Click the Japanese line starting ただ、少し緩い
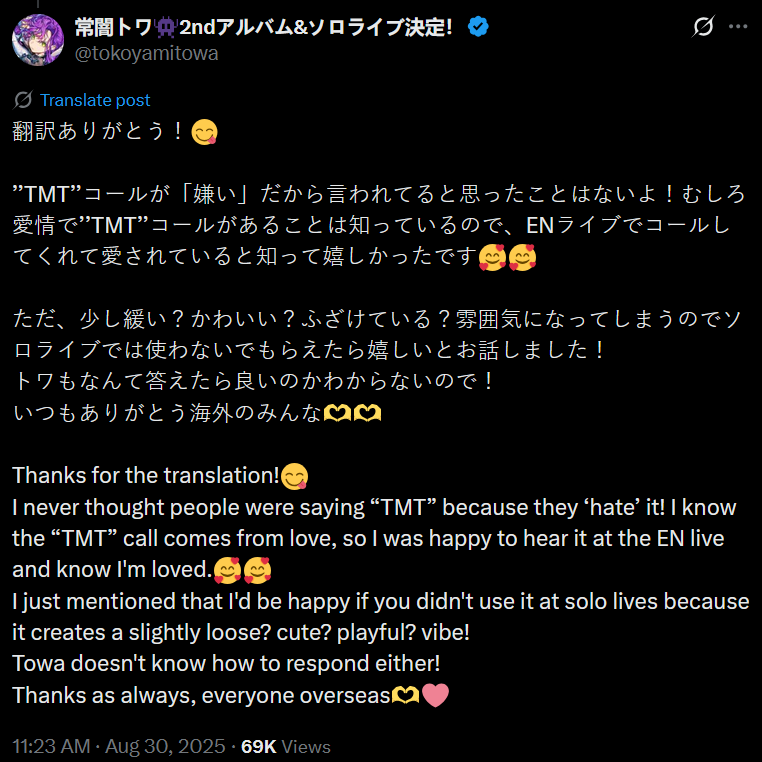The image size is (762, 762). [x=377, y=319]
